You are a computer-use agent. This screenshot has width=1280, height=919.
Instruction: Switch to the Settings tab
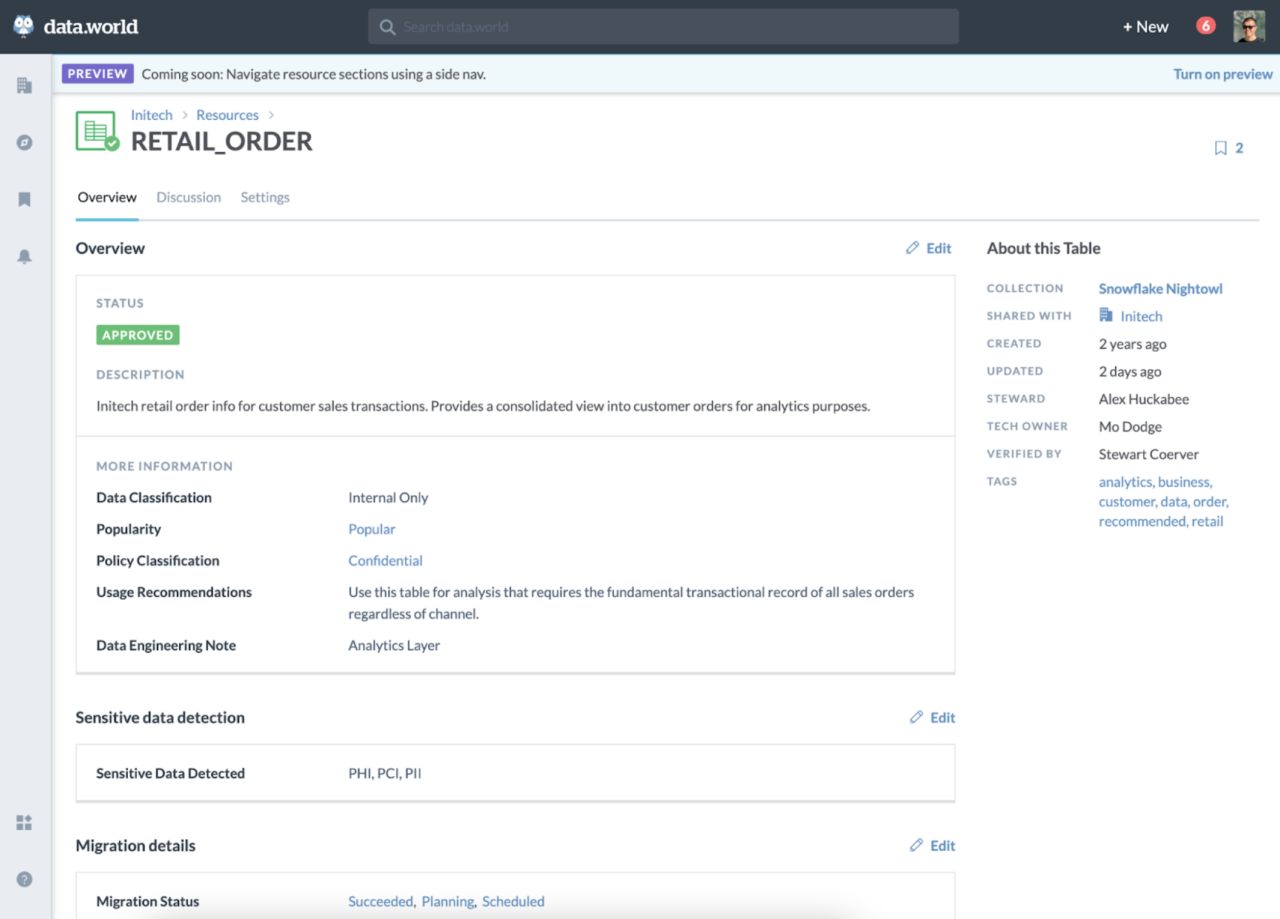[265, 197]
